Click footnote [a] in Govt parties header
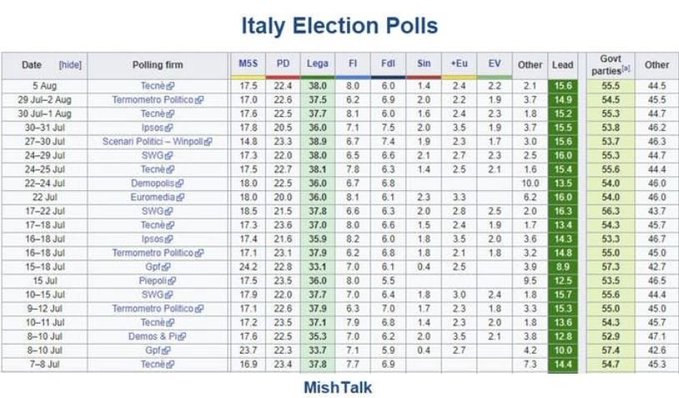The width and height of the screenshot is (679, 398). click(626, 68)
